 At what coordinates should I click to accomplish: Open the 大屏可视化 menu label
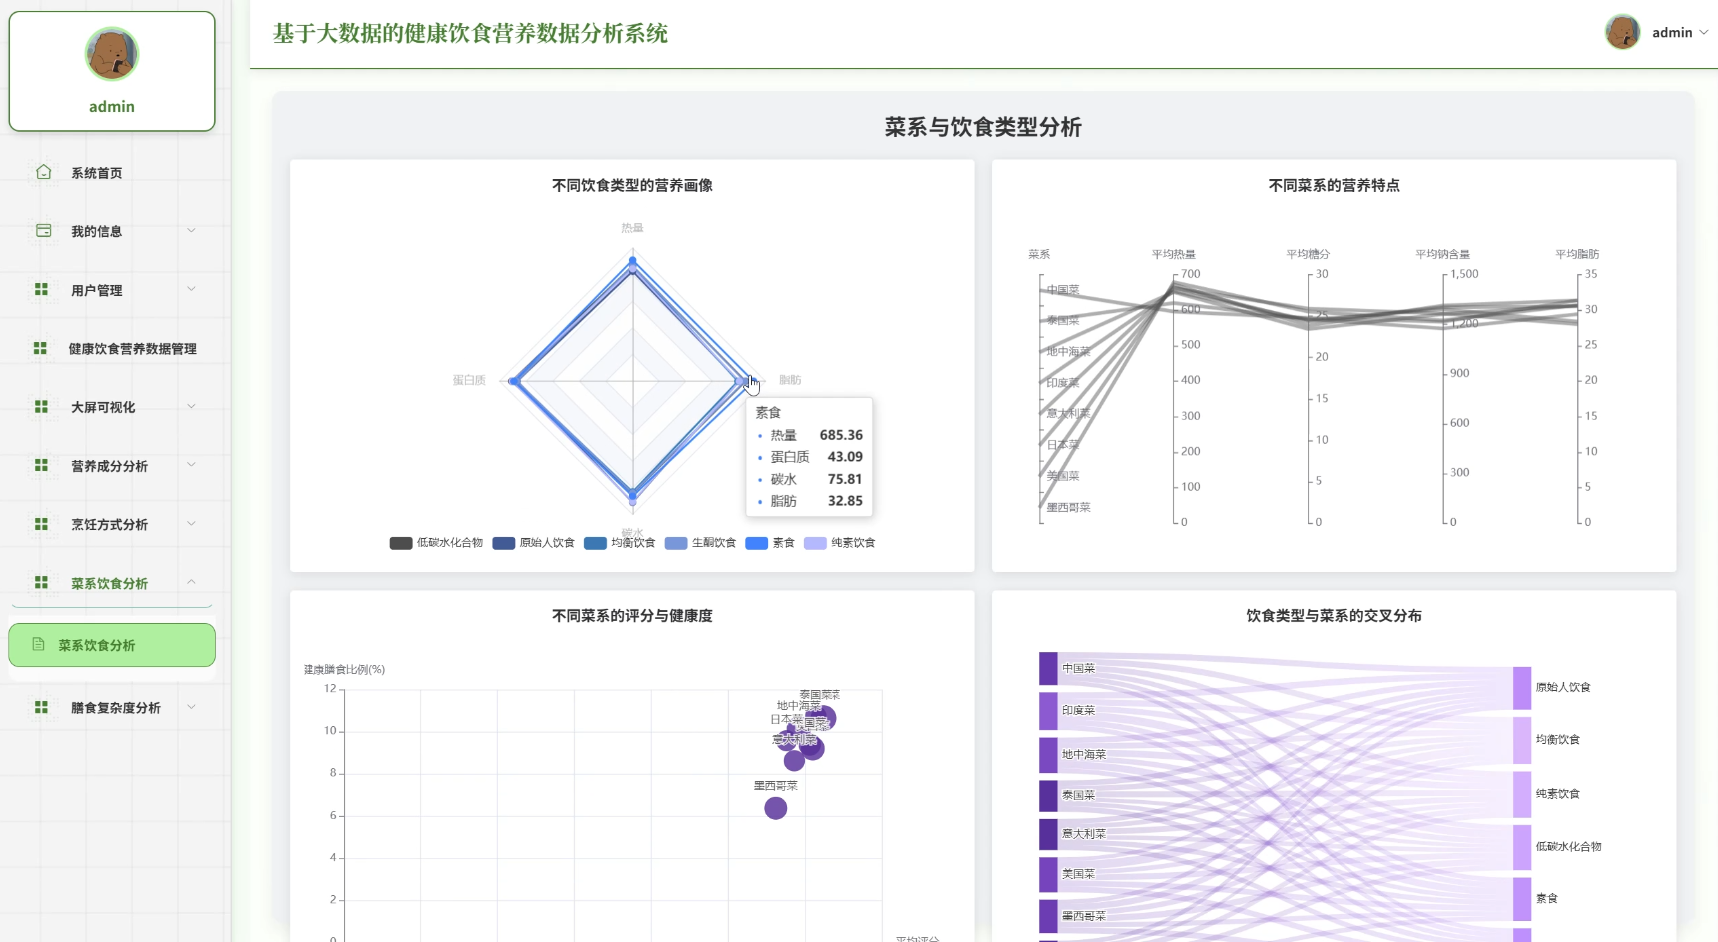click(x=103, y=407)
